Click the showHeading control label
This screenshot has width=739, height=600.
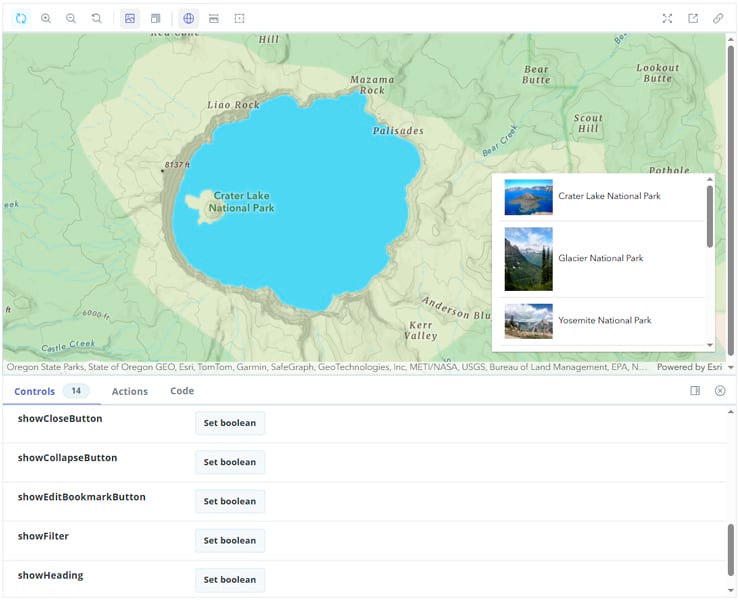(x=50, y=575)
